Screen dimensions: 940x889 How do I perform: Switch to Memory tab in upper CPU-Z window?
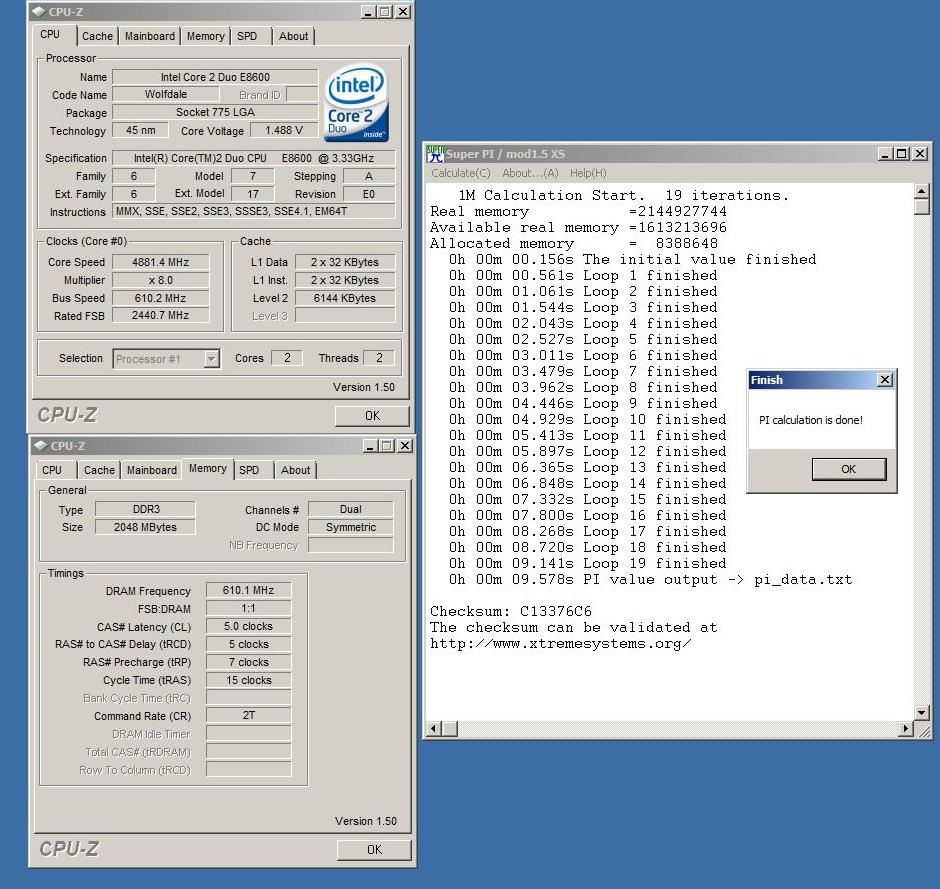point(206,36)
